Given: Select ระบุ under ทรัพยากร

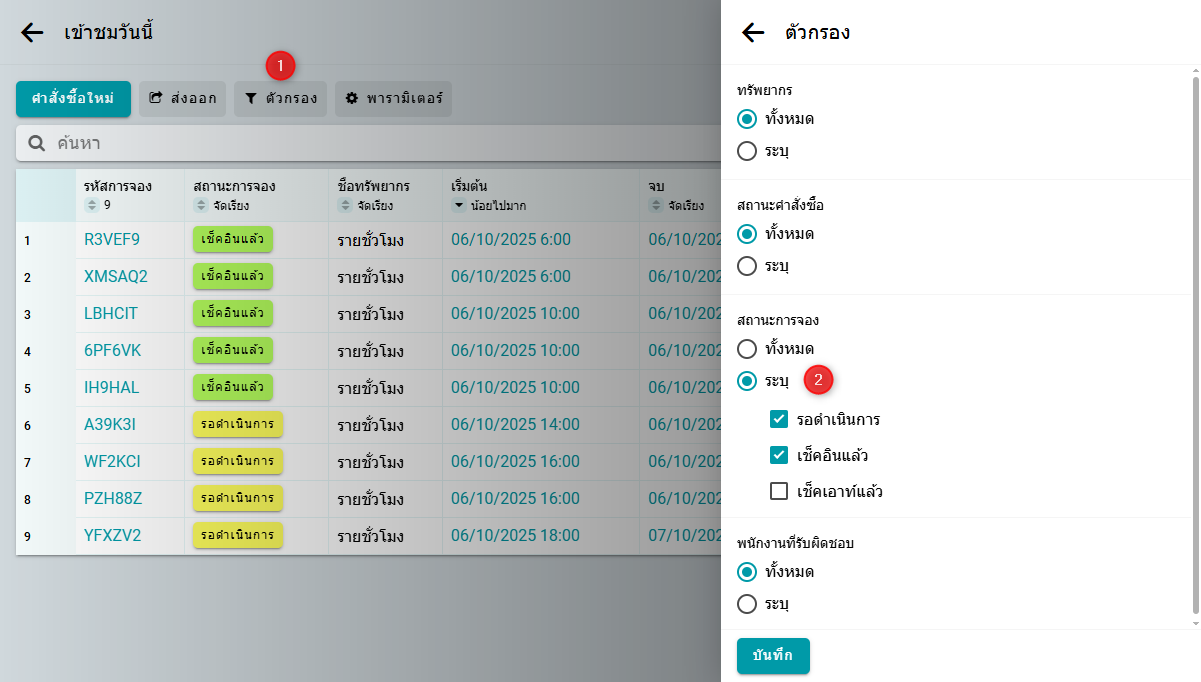Looking at the screenshot, I should pyautogui.click(x=747, y=151).
